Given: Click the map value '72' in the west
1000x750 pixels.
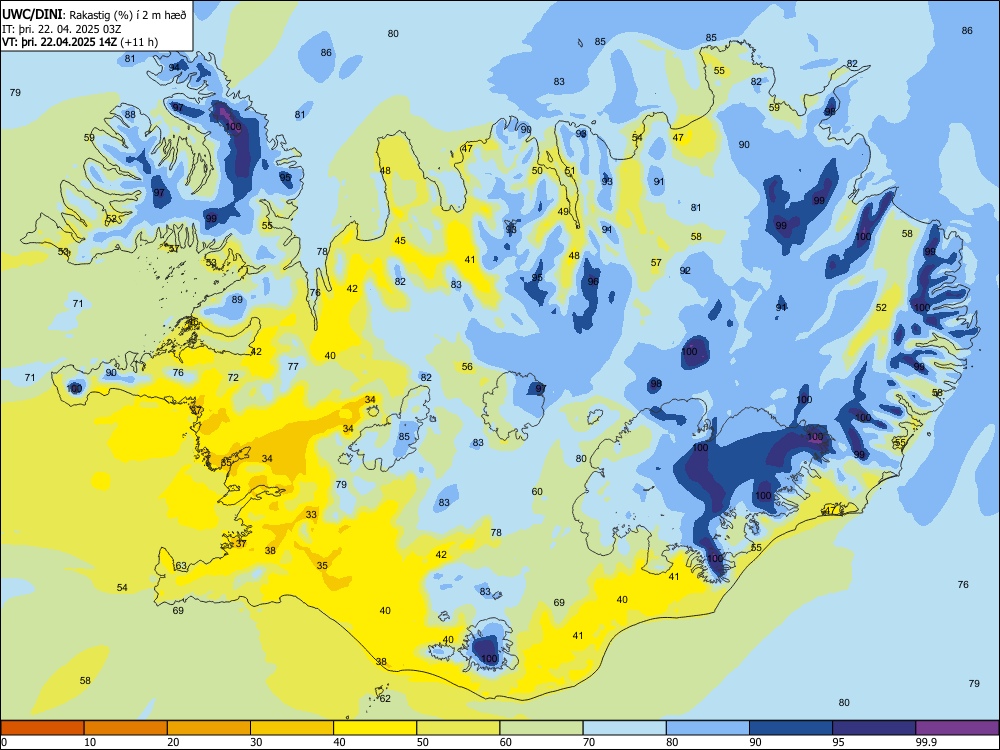Looking at the screenshot, I should tap(233, 378).
